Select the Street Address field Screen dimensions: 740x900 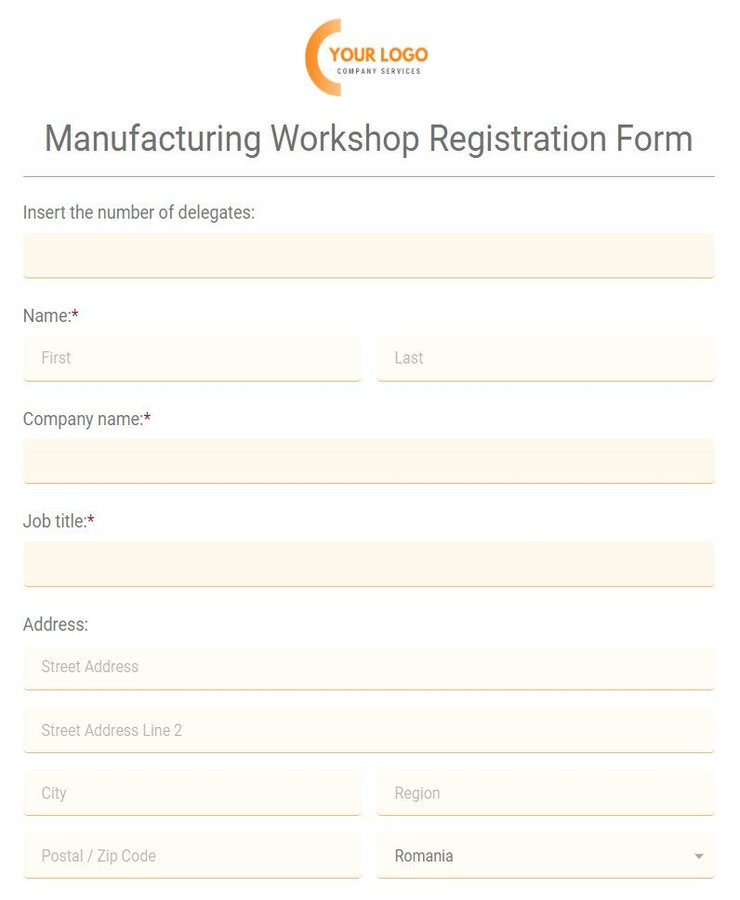[368, 667]
